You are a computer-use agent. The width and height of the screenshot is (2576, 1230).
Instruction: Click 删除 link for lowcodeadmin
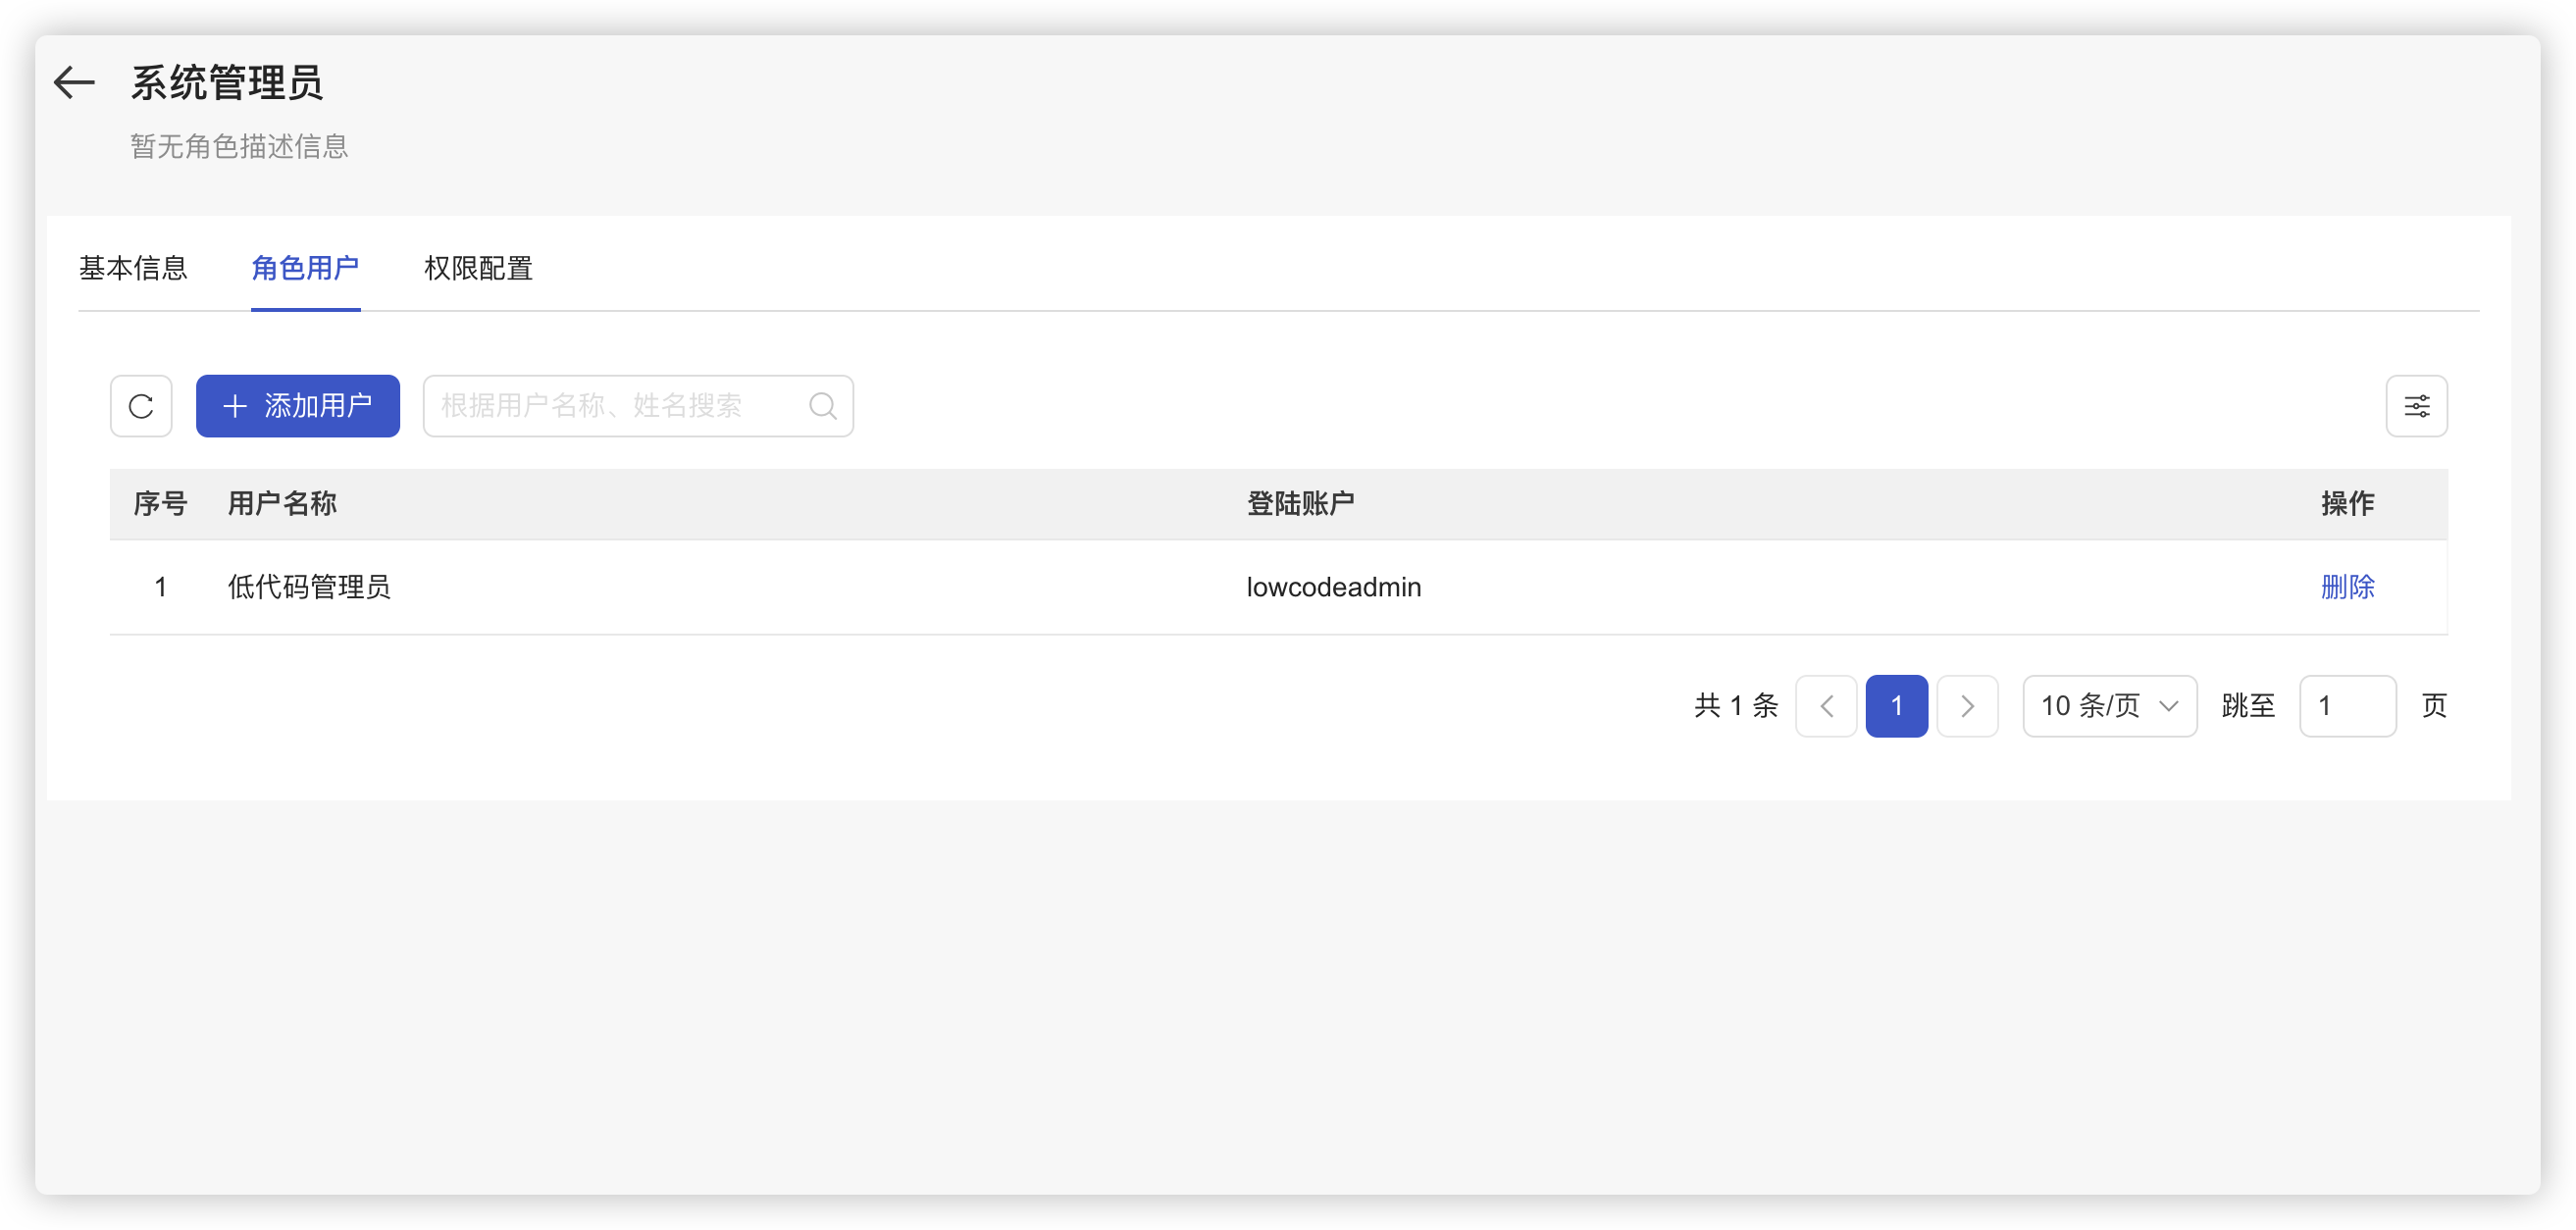click(x=2347, y=587)
